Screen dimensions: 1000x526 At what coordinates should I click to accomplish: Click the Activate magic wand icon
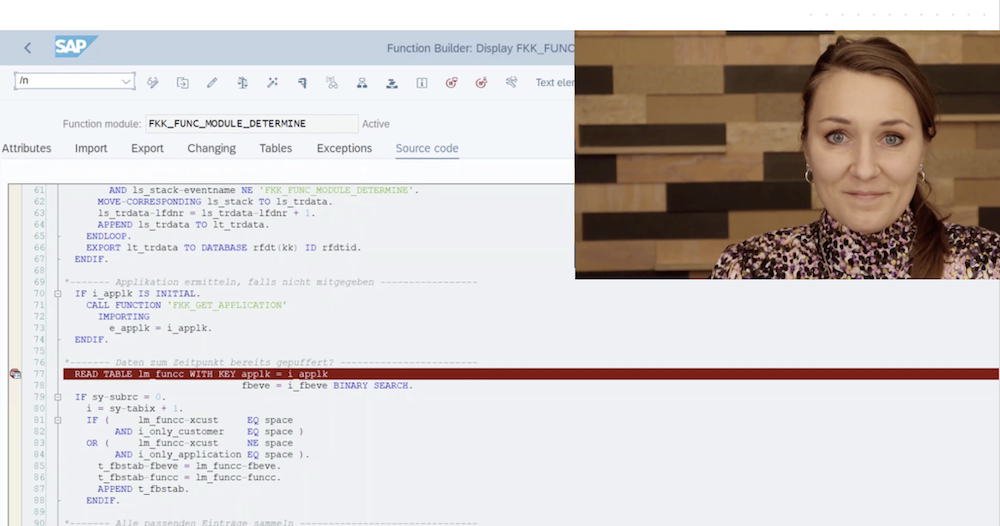272,83
